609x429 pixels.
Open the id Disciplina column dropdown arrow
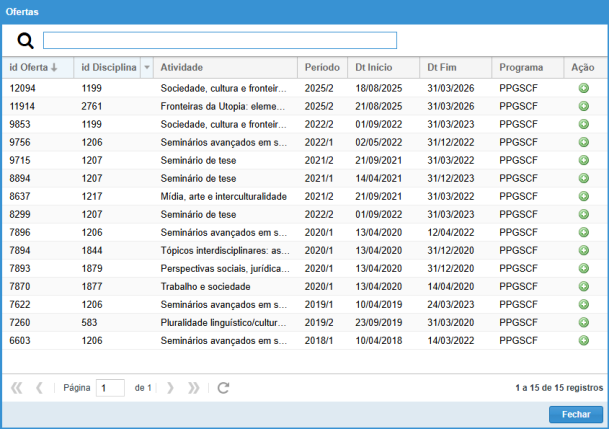[x=147, y=68]
